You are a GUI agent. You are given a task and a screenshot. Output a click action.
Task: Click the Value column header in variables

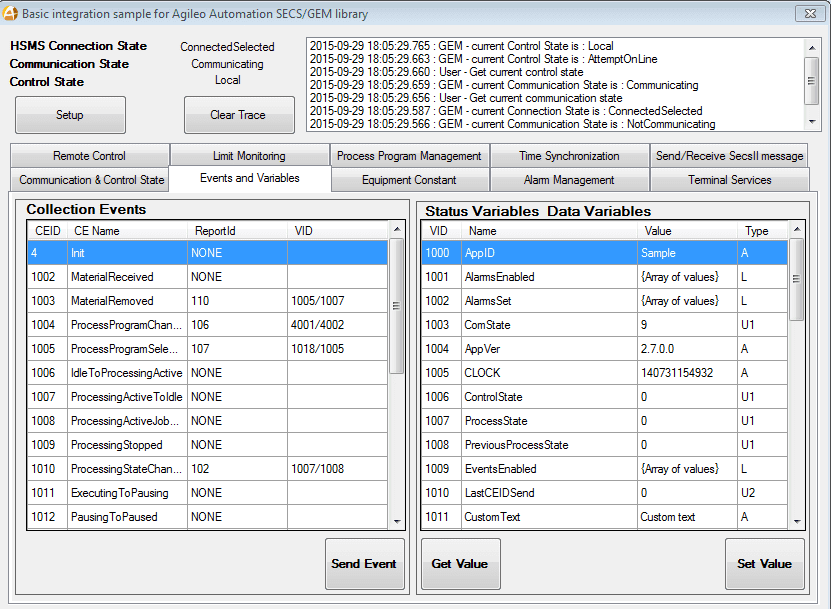(658, 231)
